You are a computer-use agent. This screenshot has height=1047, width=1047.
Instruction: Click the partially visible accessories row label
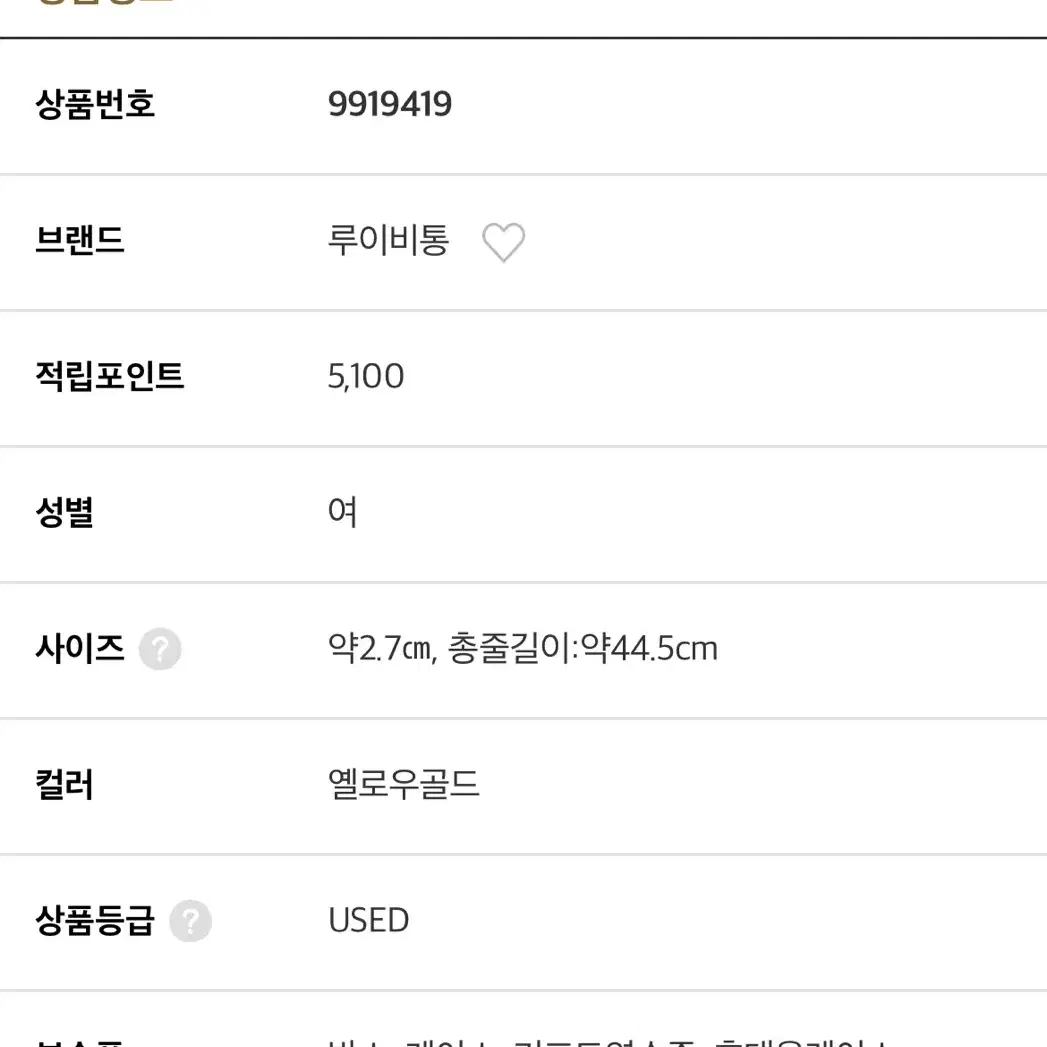pos(79,1042)
